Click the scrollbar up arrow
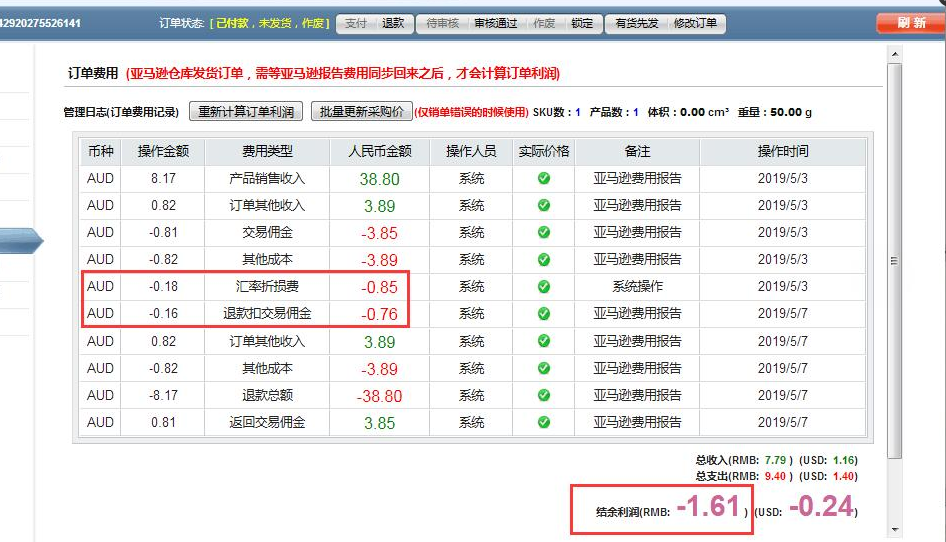 click(x=895, y=54)
